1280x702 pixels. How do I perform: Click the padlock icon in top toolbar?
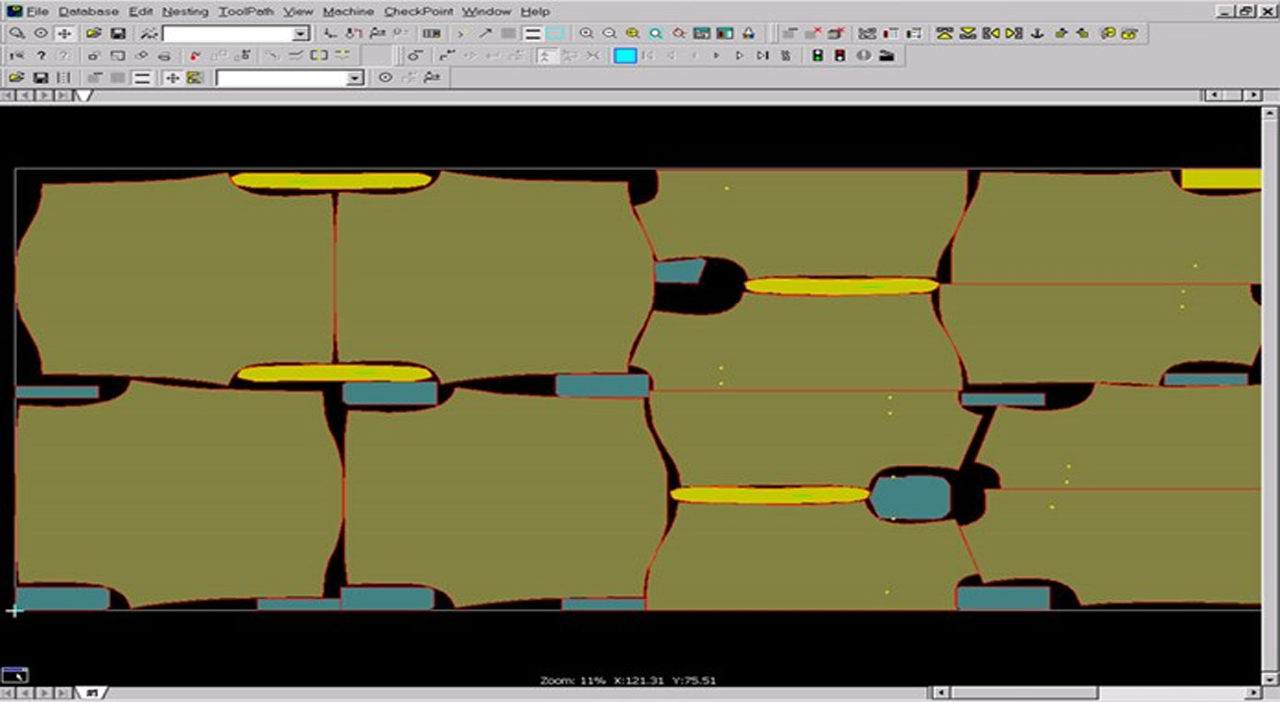click(x=749, y=33)
